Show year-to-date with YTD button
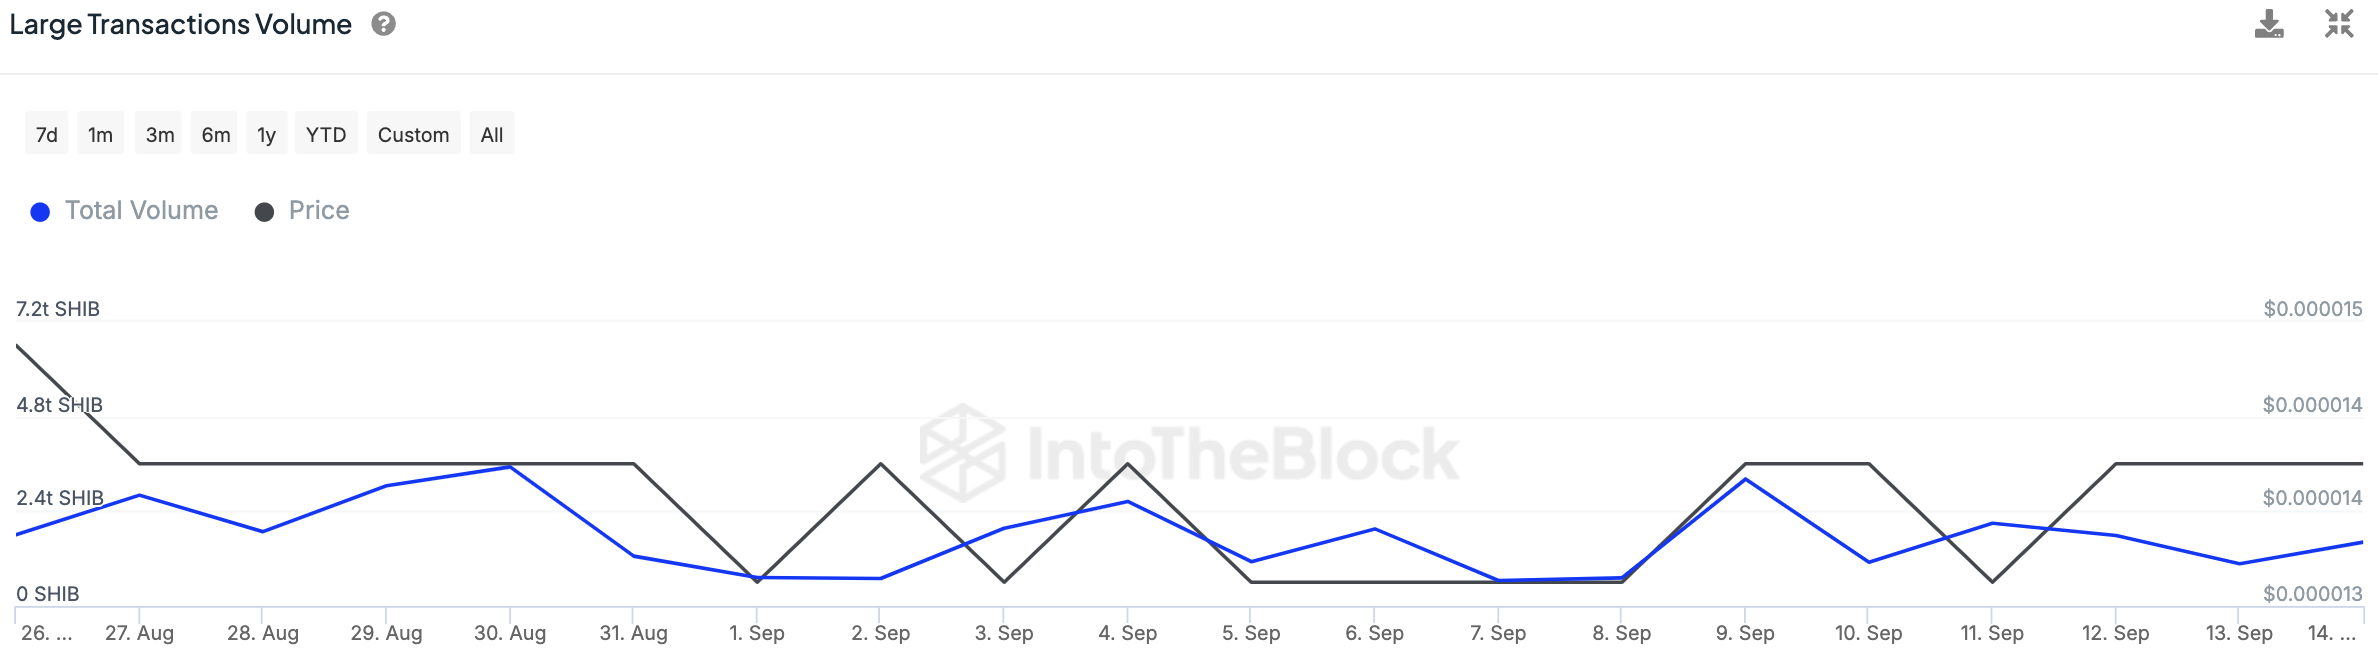The height and width of the screenshot is (650, 2378). point(326,134)
